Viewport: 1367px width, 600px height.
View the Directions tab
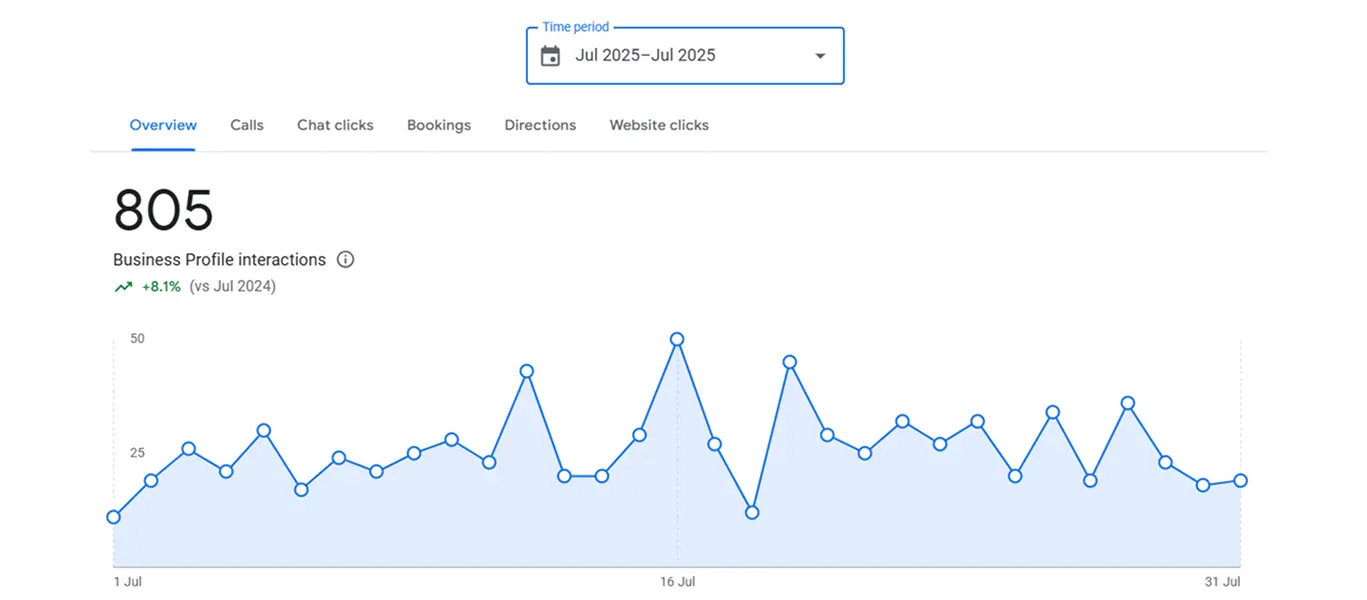[x=540, y=125]
